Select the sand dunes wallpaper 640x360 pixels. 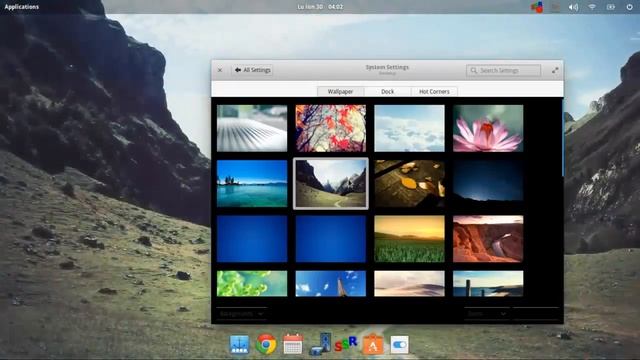(409, 283)
